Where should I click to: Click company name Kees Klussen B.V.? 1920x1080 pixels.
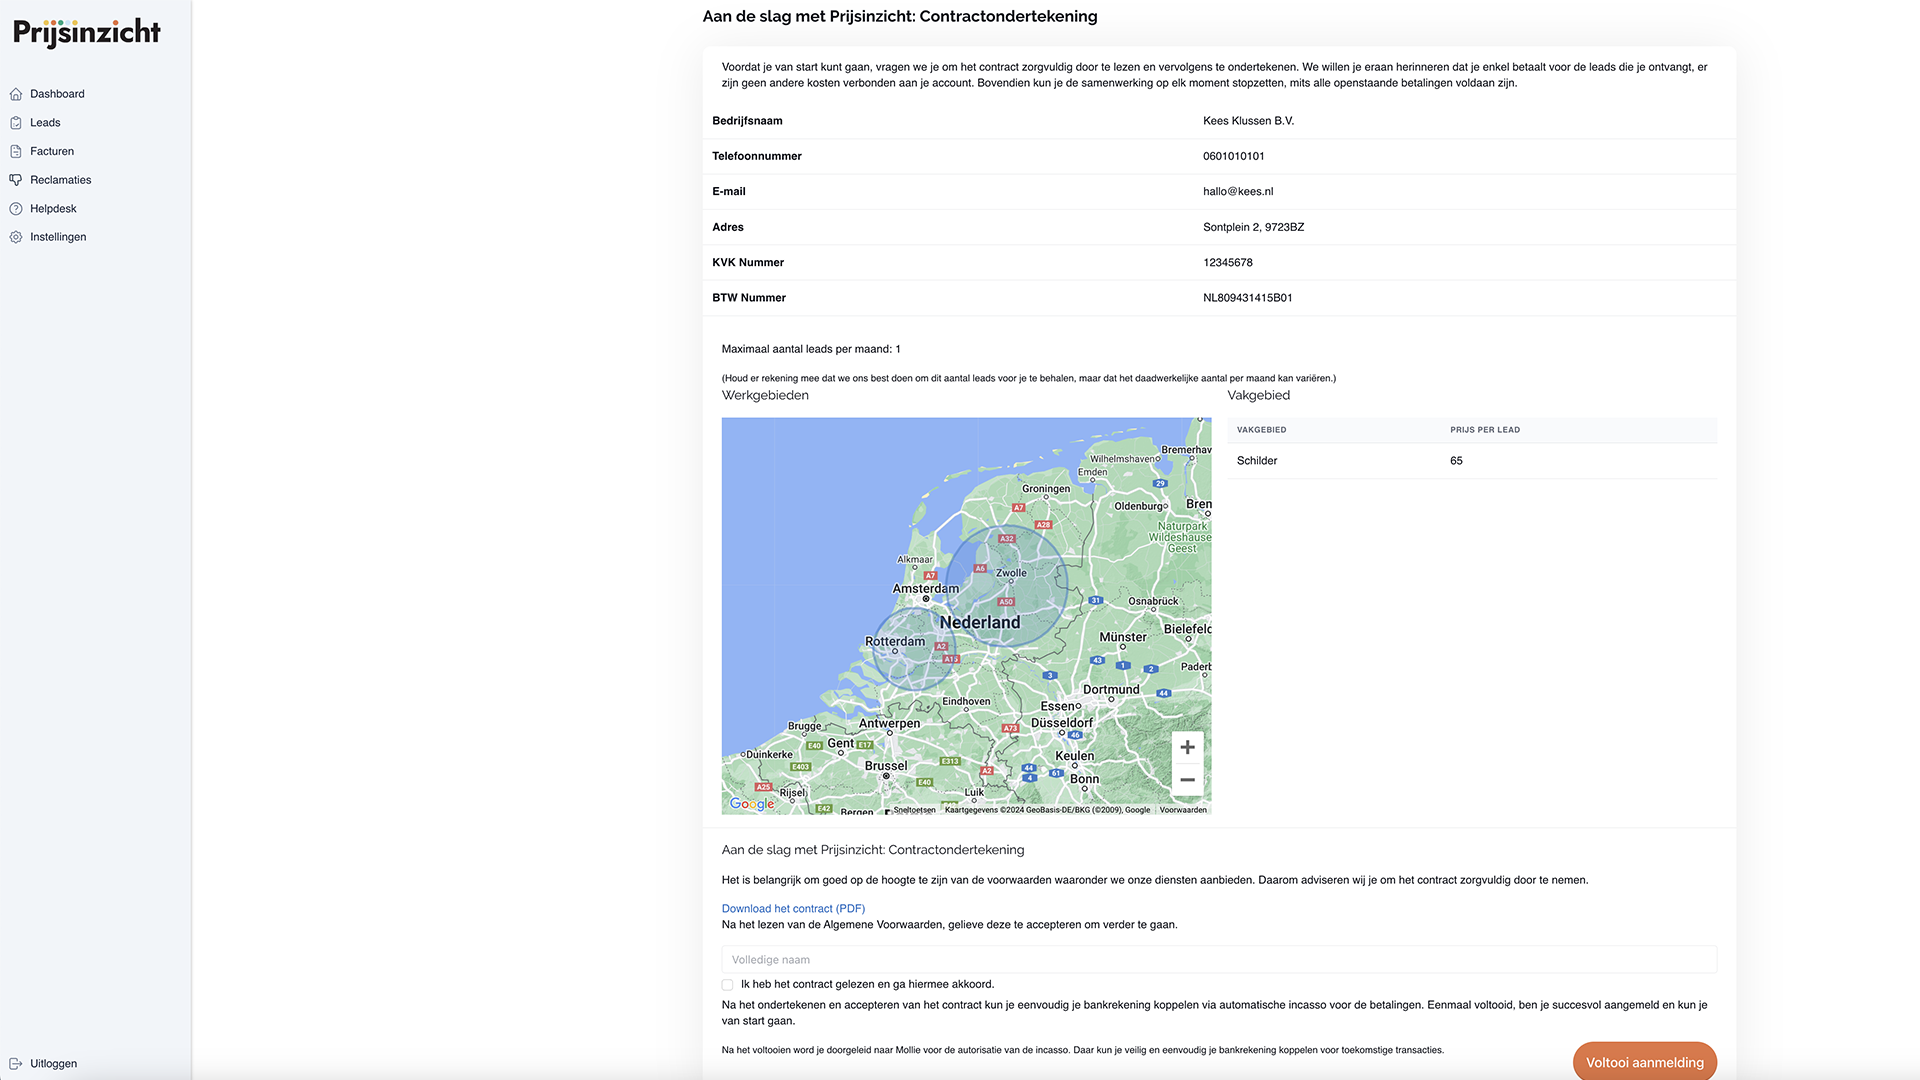(1248, 121)
